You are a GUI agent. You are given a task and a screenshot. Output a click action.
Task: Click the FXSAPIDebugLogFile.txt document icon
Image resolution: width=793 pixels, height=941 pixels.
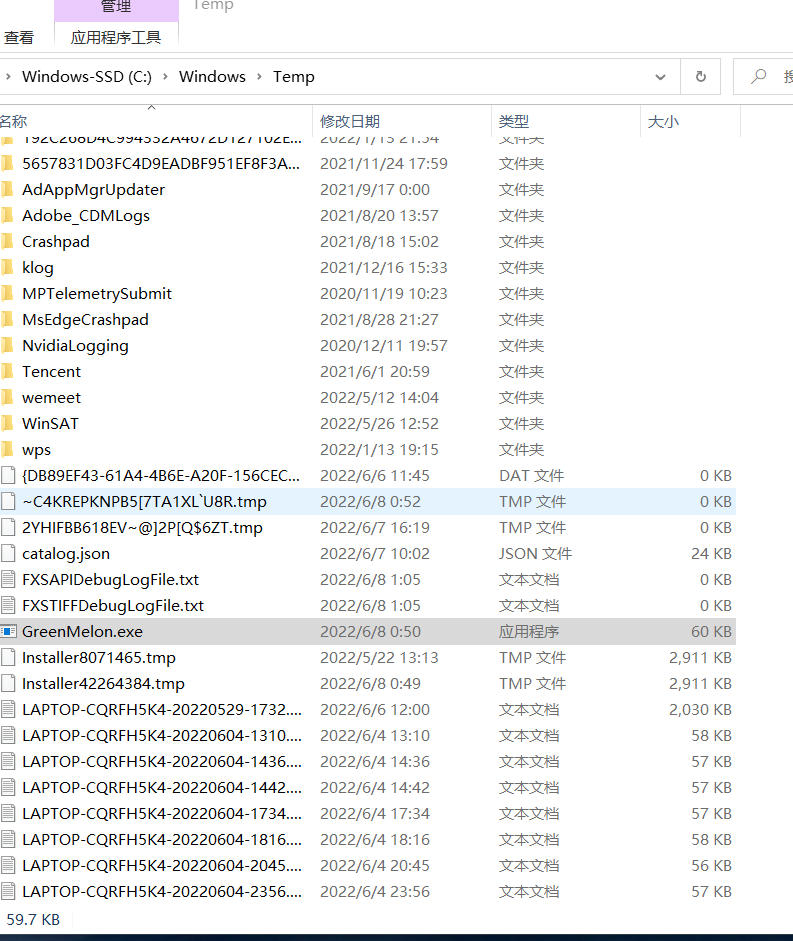9,580
